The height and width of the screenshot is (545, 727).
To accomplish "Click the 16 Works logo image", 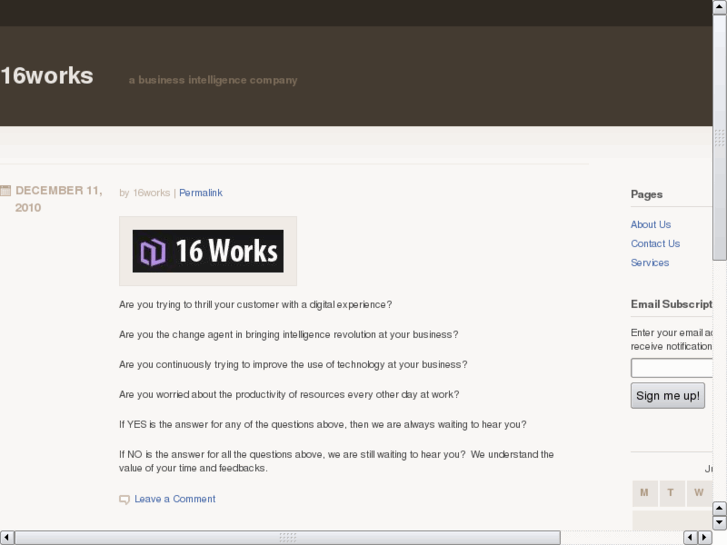I will click(208, 251).
